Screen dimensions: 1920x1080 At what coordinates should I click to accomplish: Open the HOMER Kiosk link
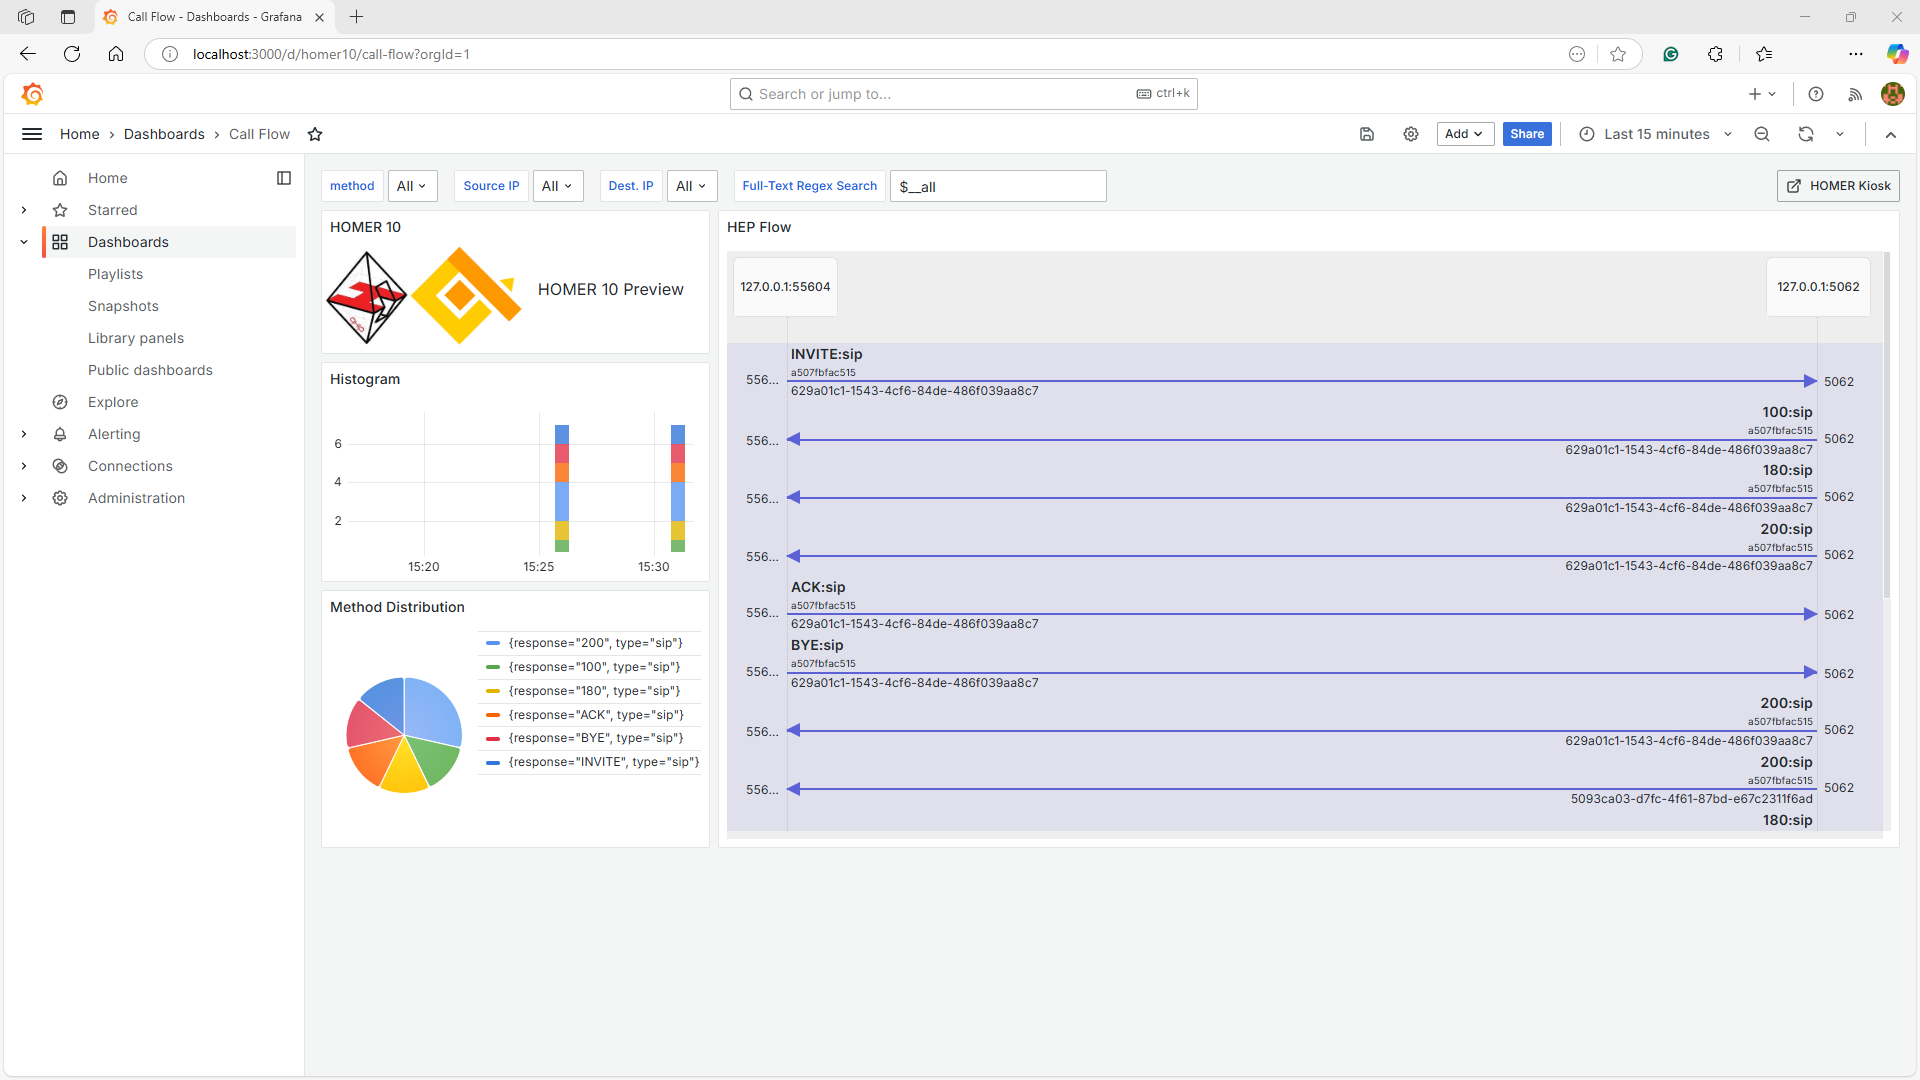[1838, 185]
